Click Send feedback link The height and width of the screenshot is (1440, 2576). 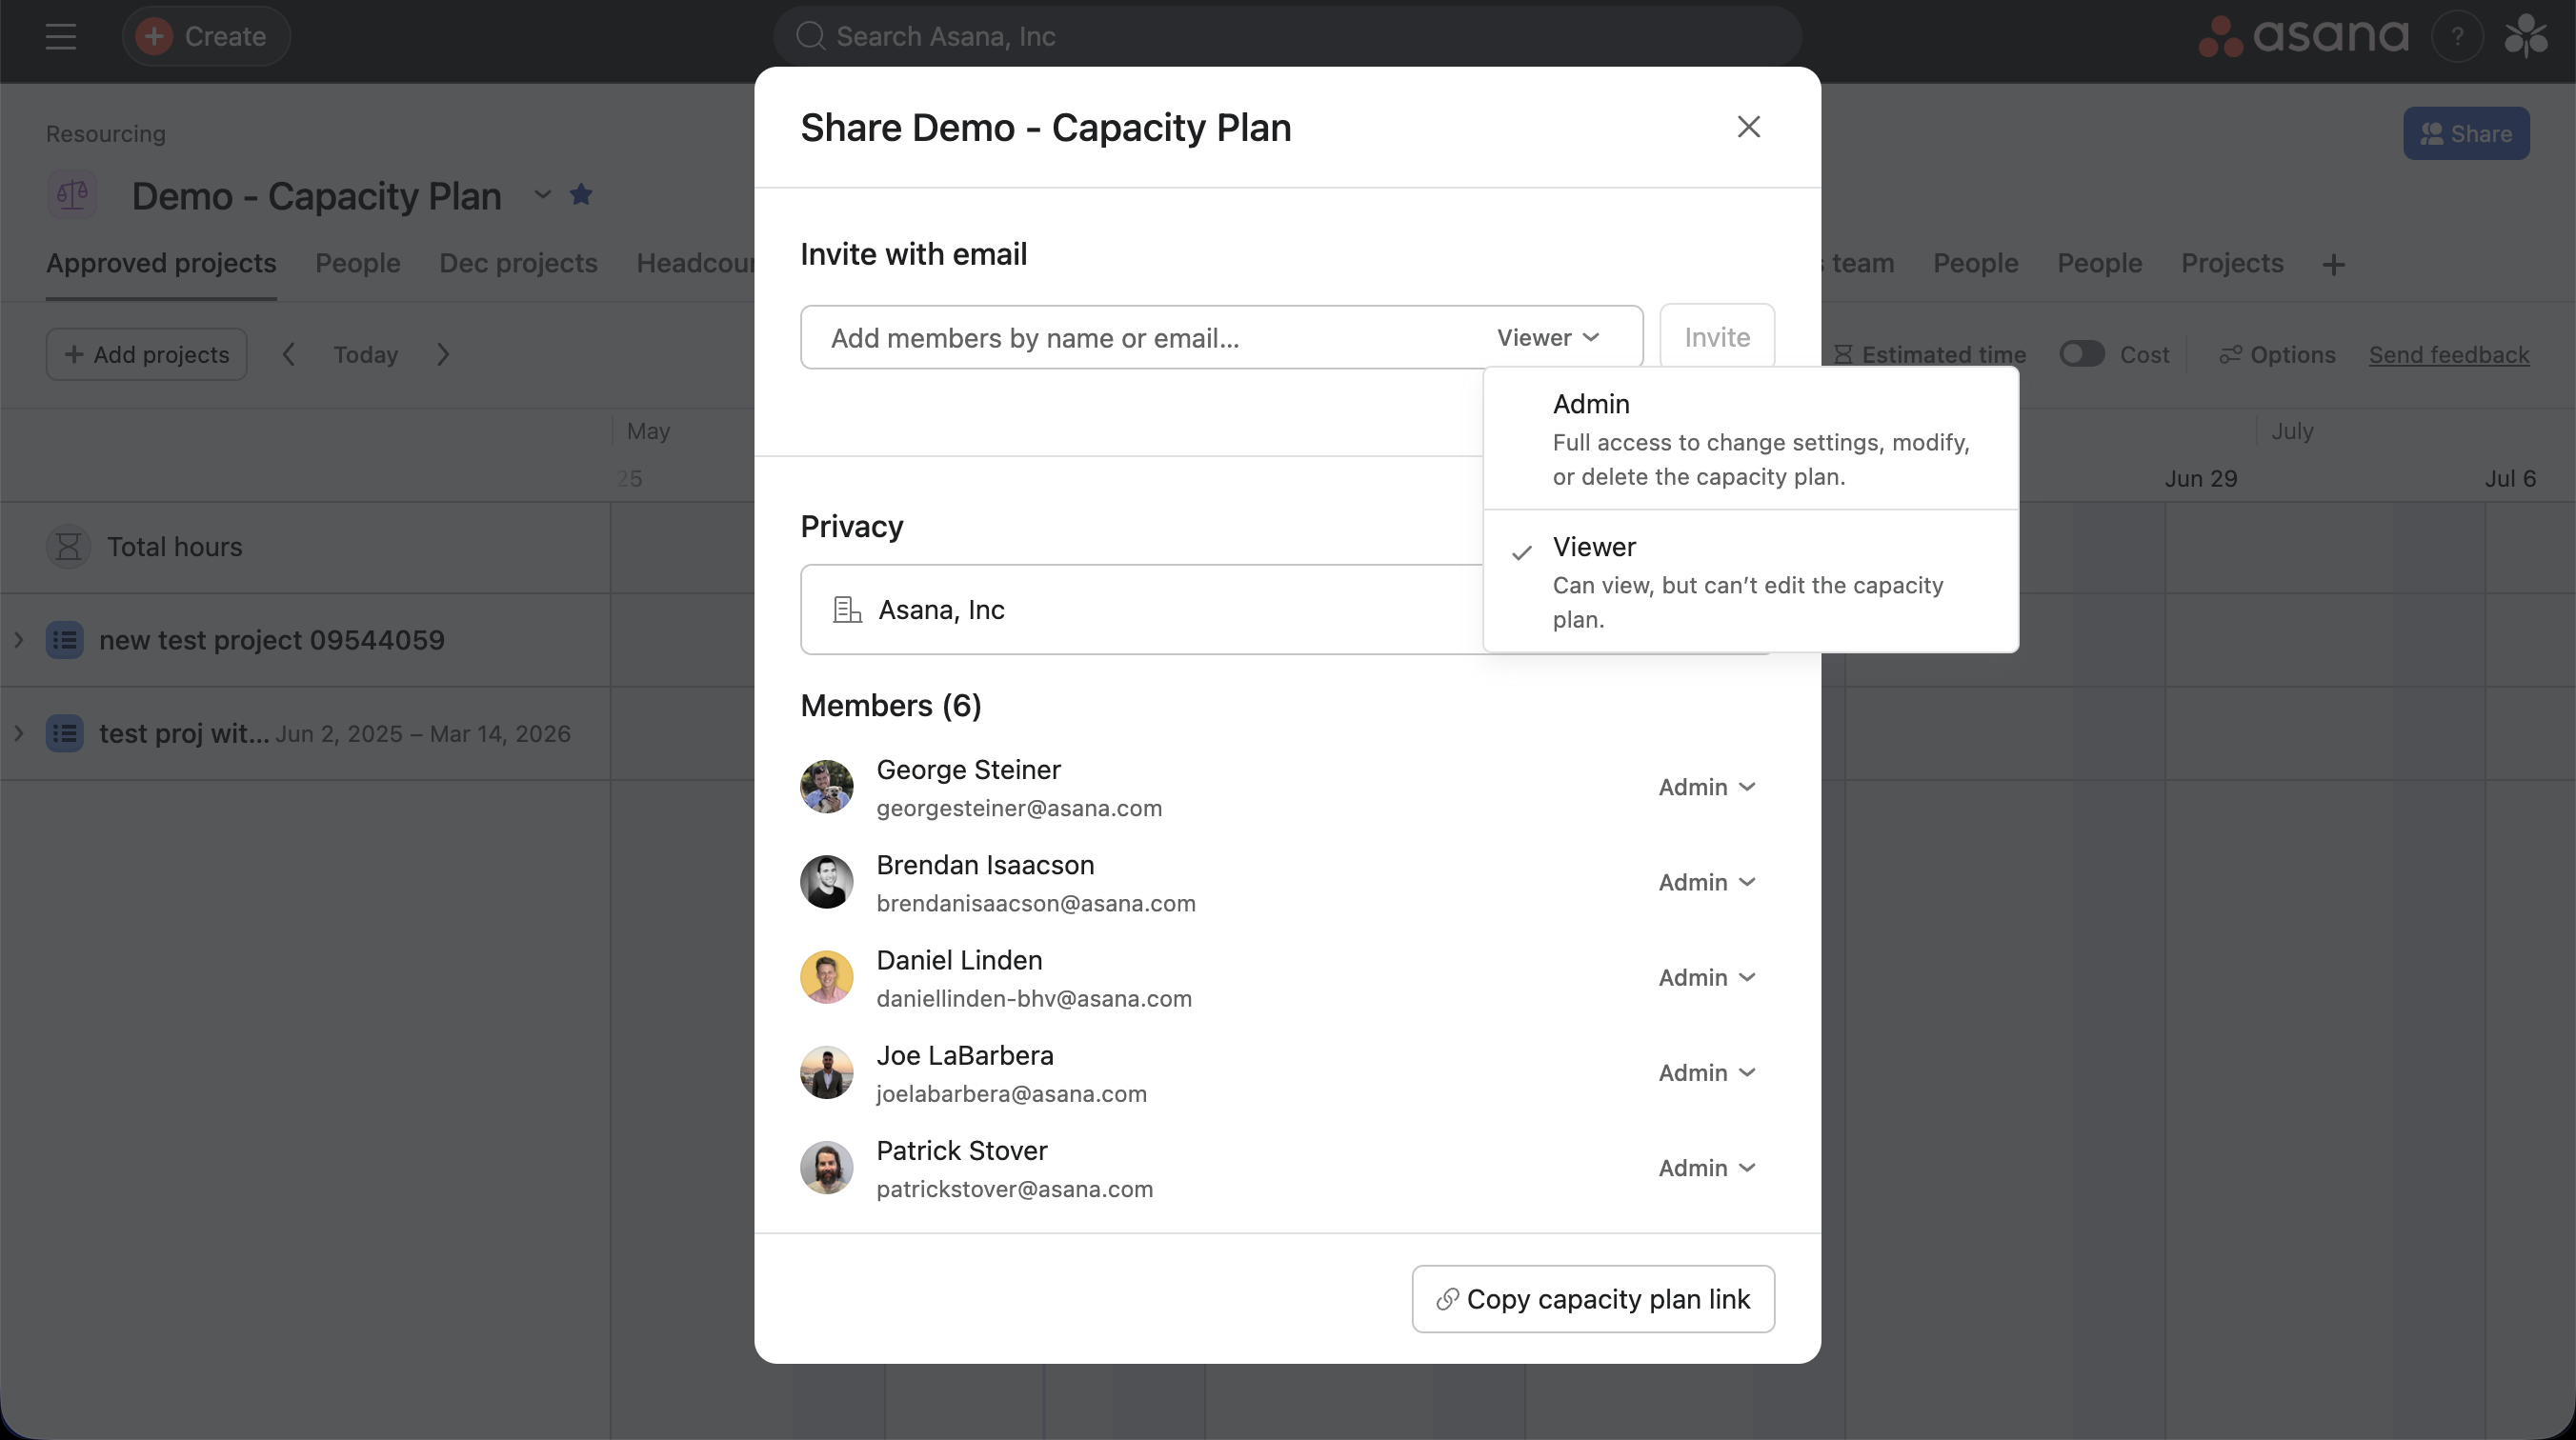2449,354
